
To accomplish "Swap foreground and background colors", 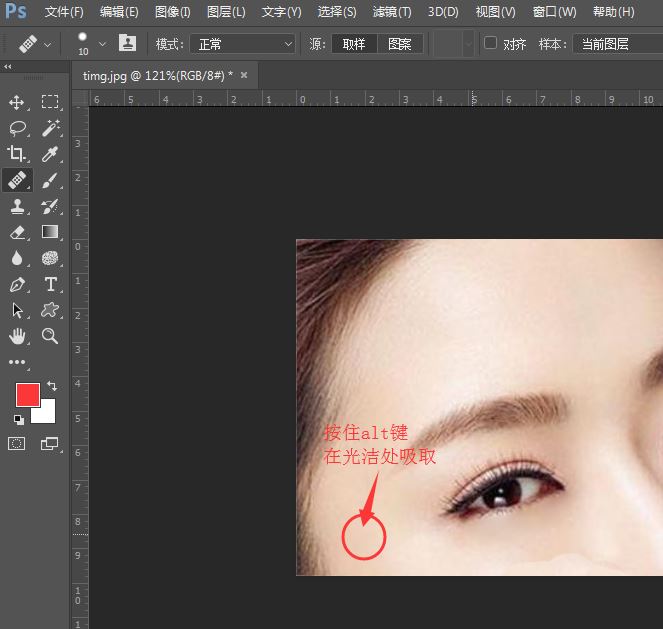I will (52, 386).
